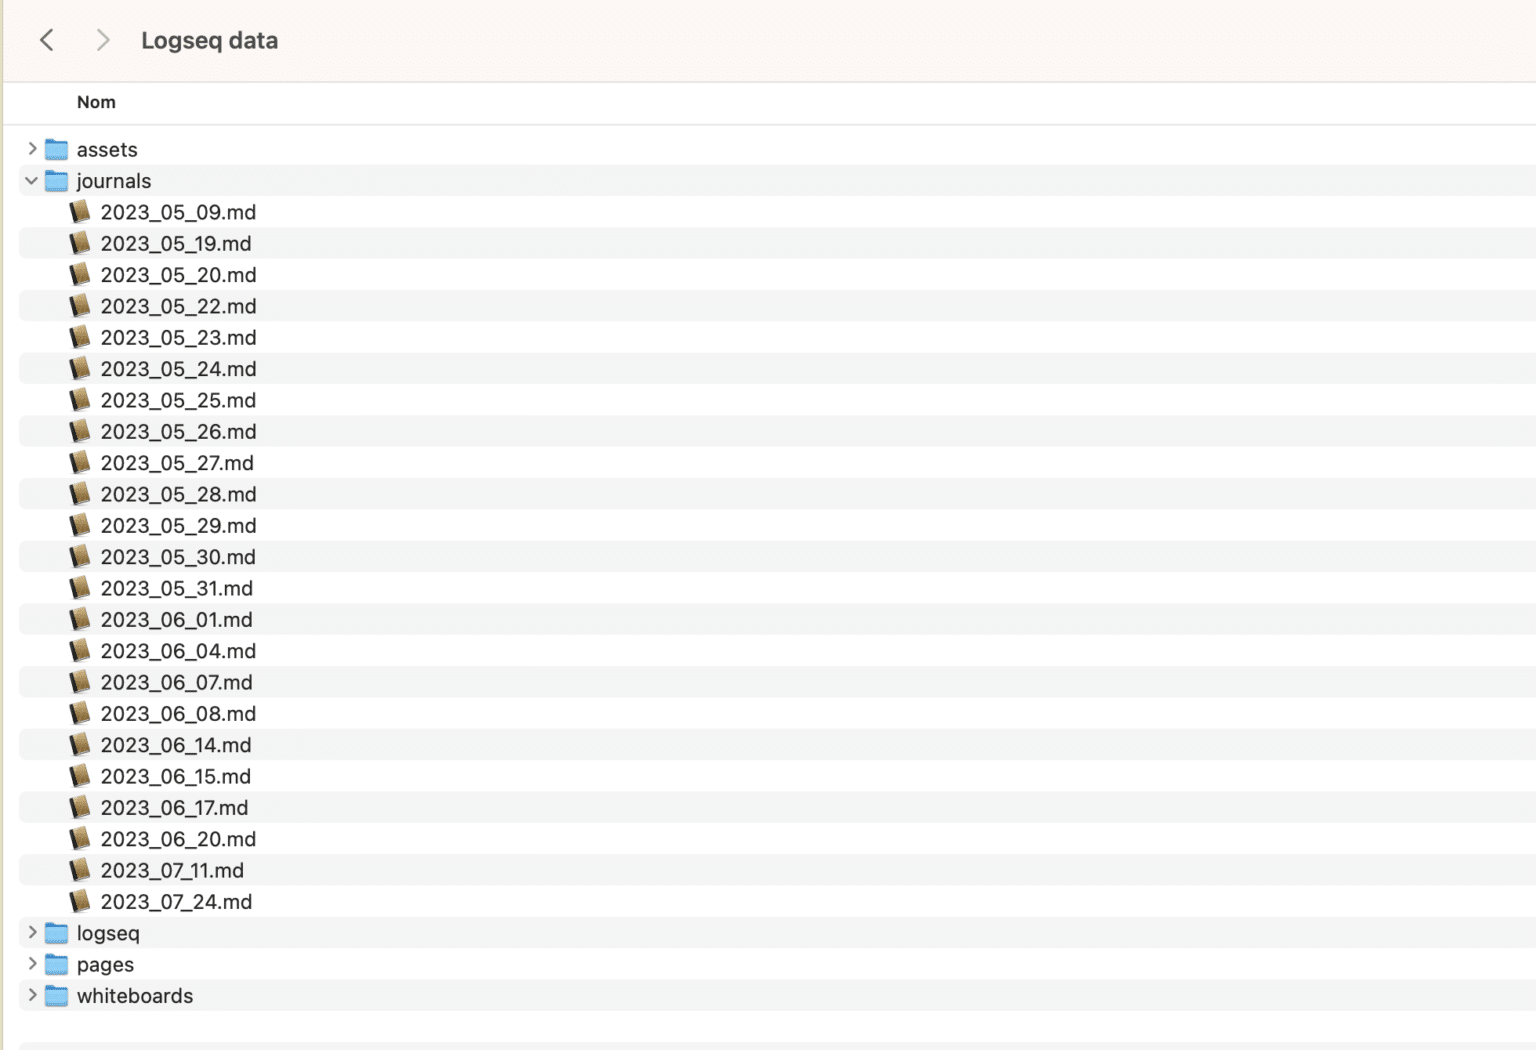
Task: Click the assets folder icon
Action: pos(57,150)
